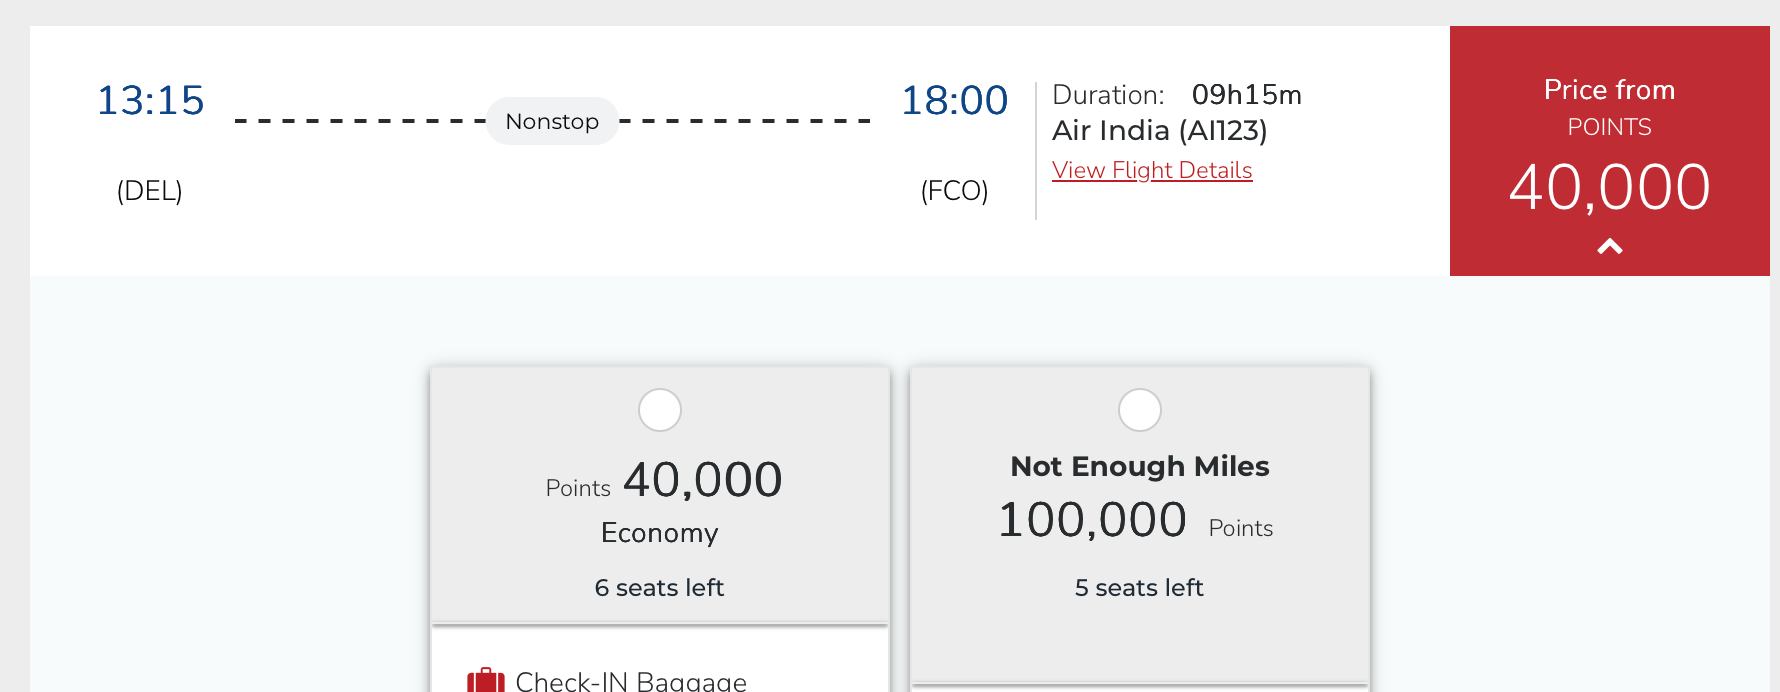Click the 5 seats left label
1780x692 pixels.
1139,588
